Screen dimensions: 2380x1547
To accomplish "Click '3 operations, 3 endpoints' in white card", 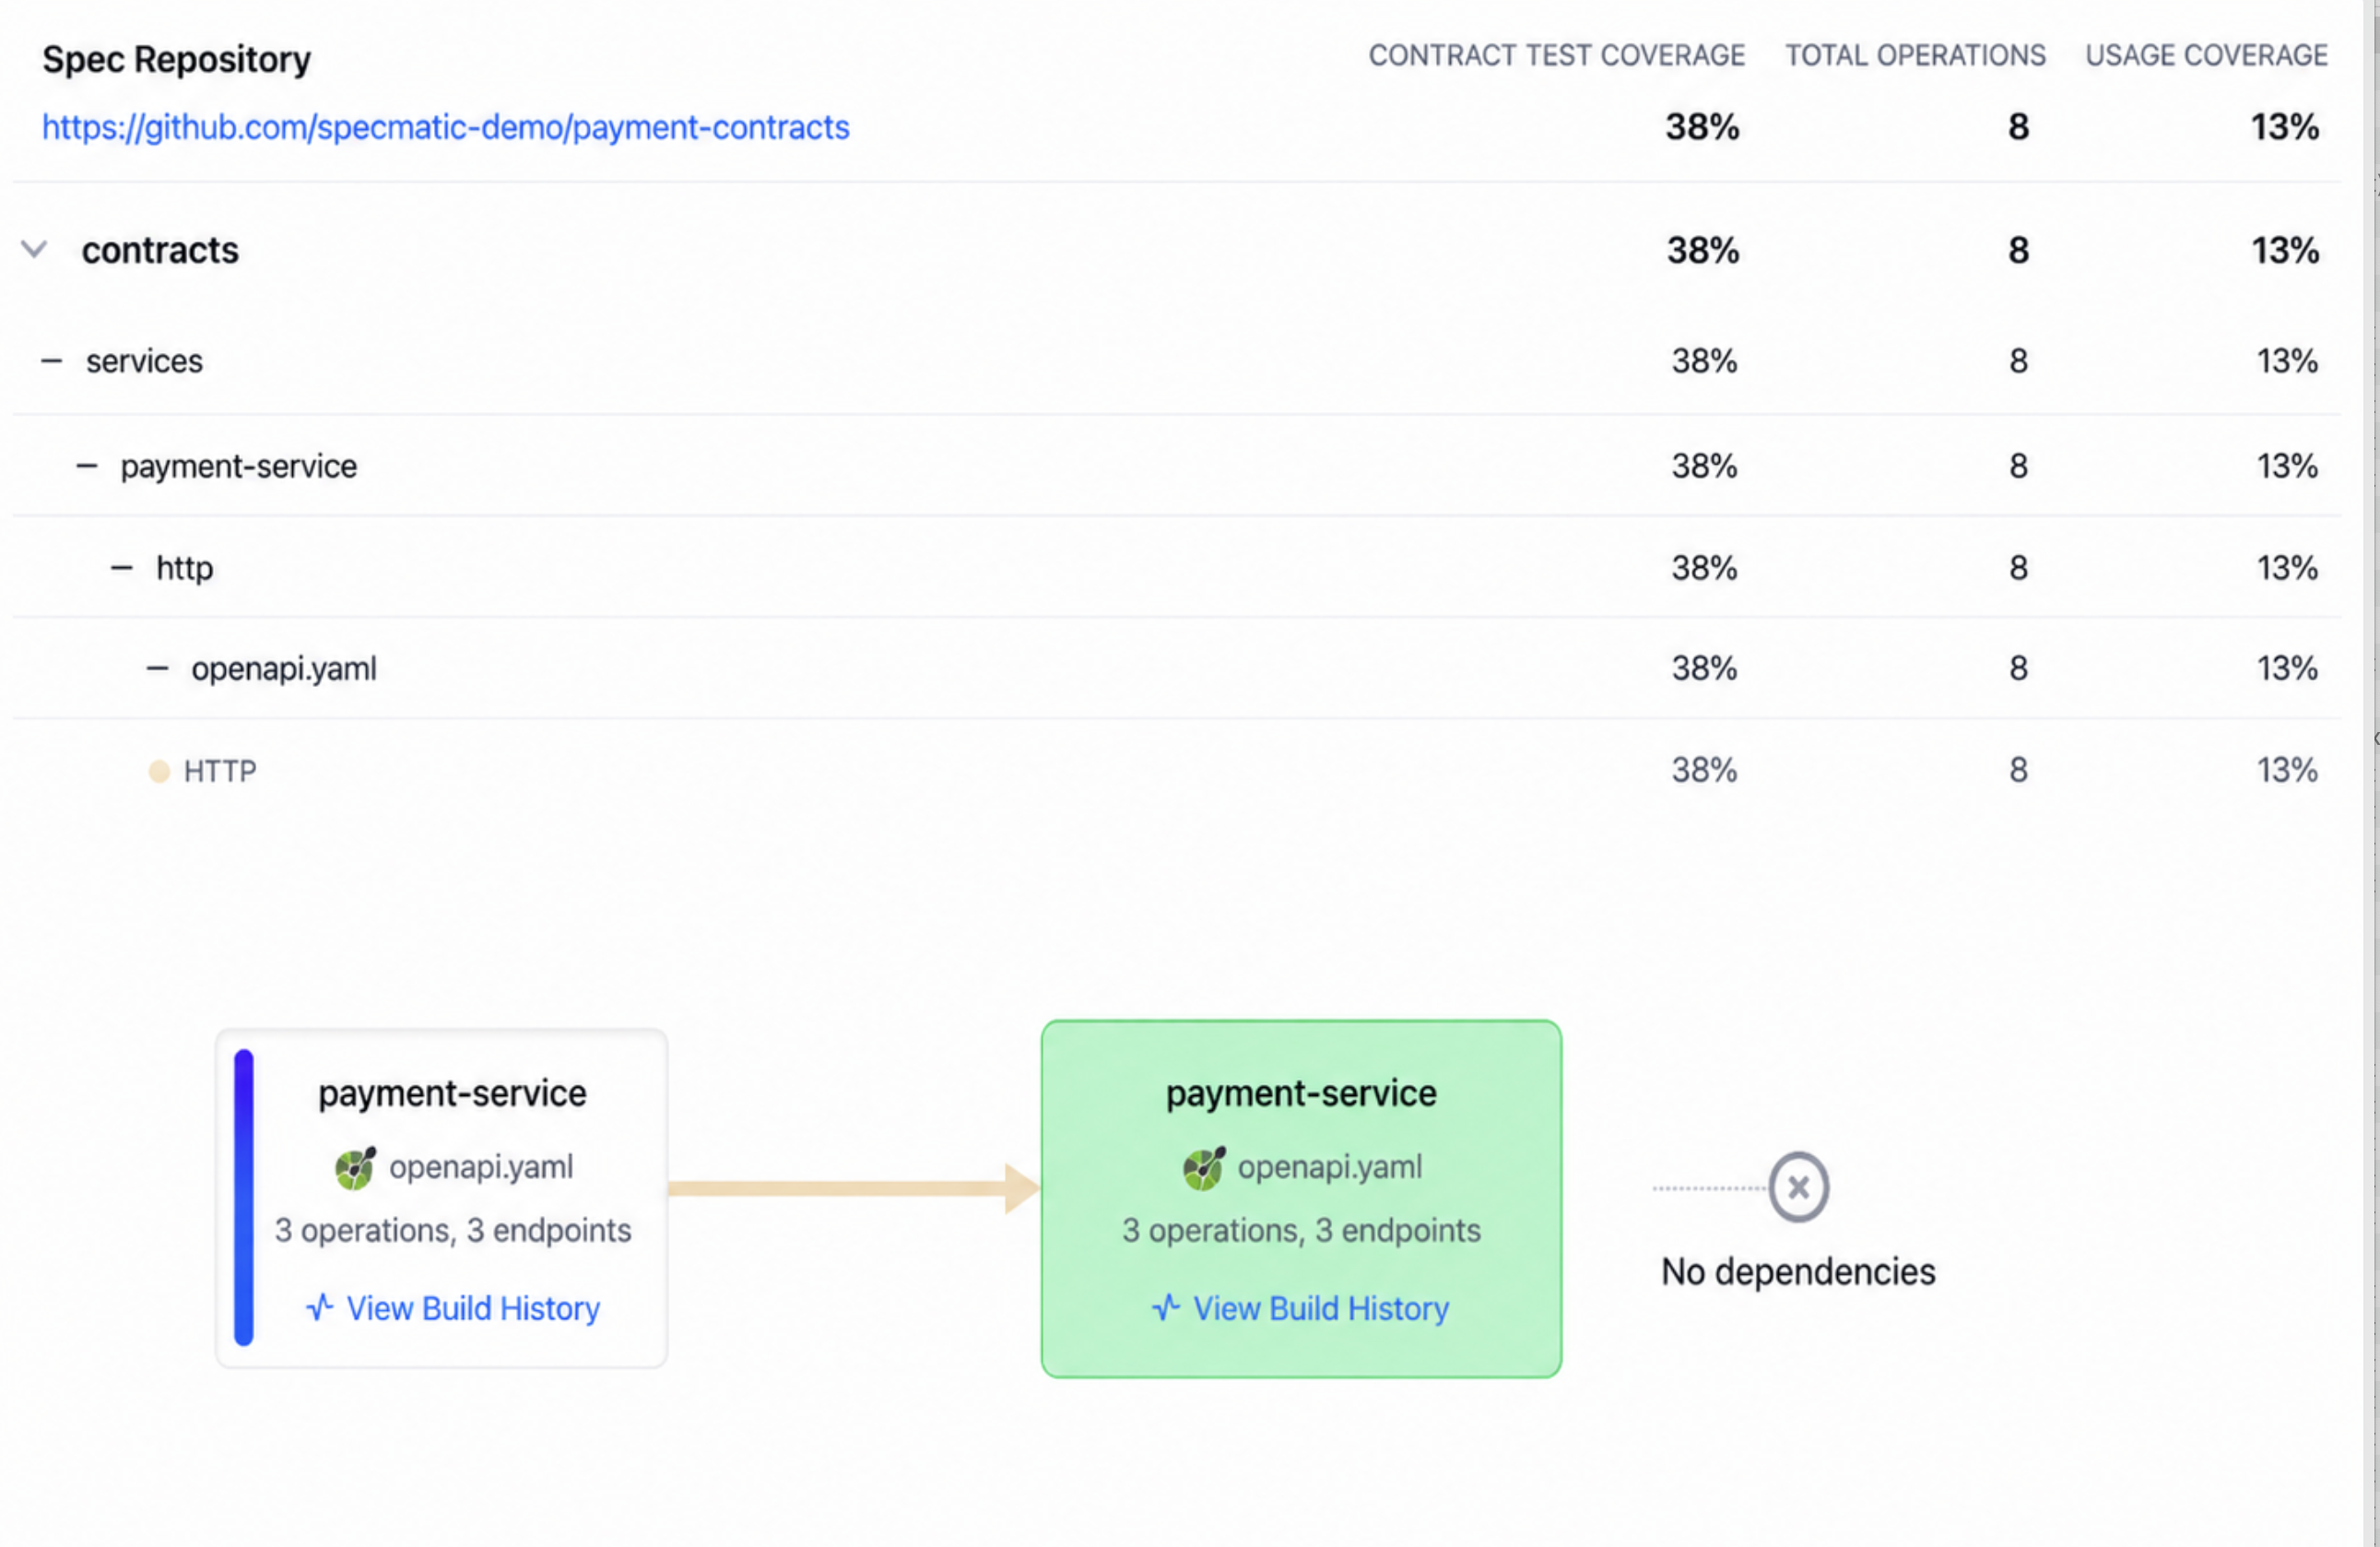I will [x=453, y=1230].
